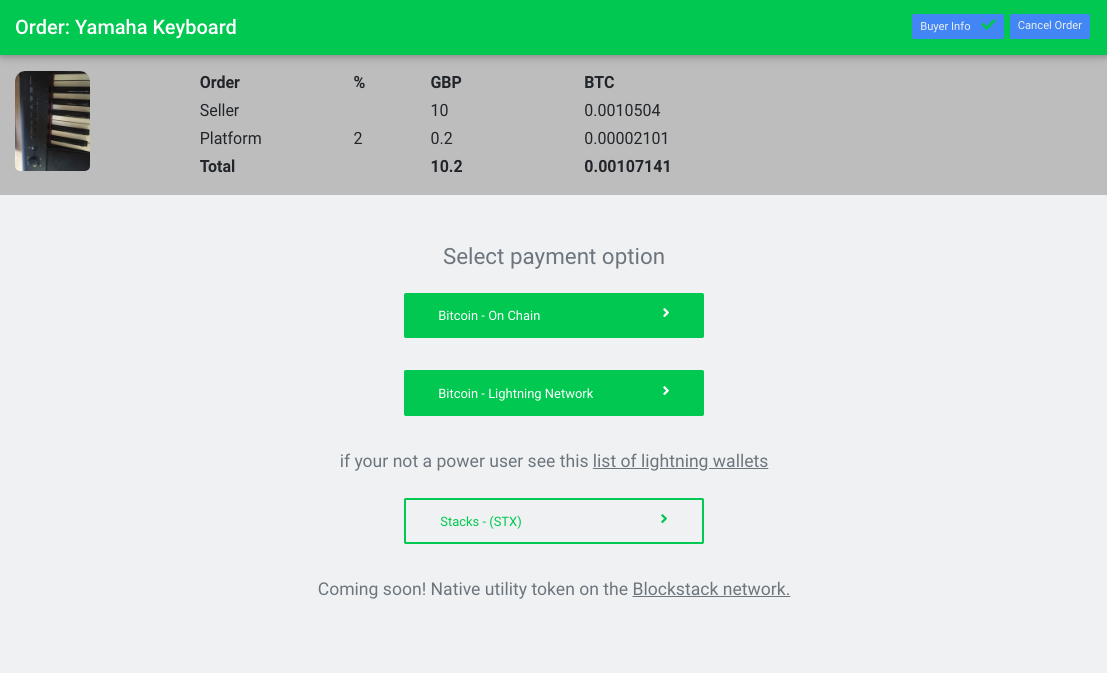This screenshot has height=673, width=1107.
Task: Follow the Blockstack network link
Action: point(711,589)
